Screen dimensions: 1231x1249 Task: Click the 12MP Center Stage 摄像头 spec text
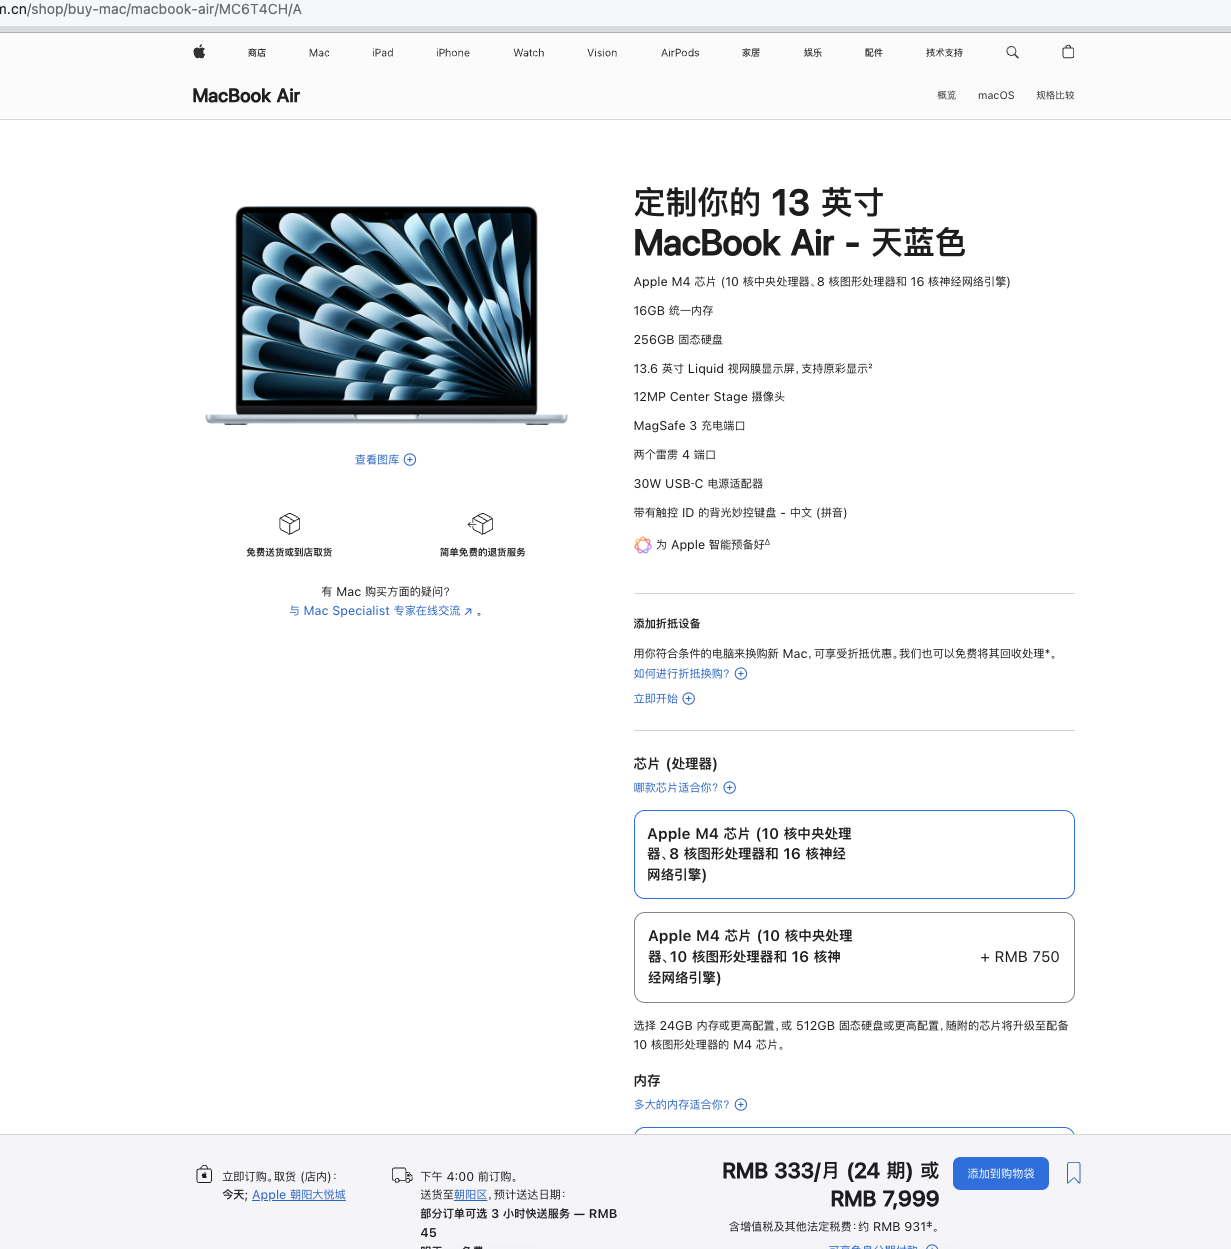[x=709, y=397]
